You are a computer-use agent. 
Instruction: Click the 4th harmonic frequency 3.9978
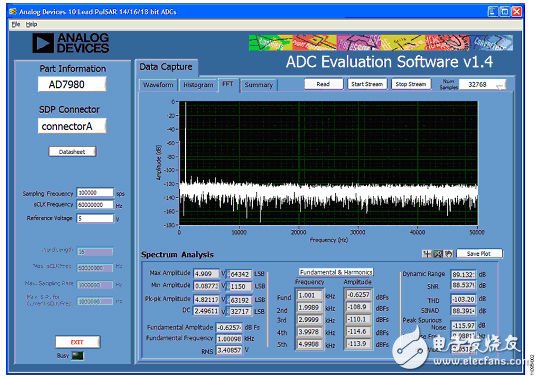tap(309, 332)
